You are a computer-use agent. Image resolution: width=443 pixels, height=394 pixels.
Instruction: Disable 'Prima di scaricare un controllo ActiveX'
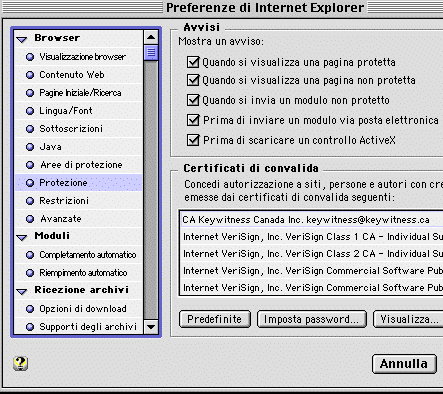[193, 140]
